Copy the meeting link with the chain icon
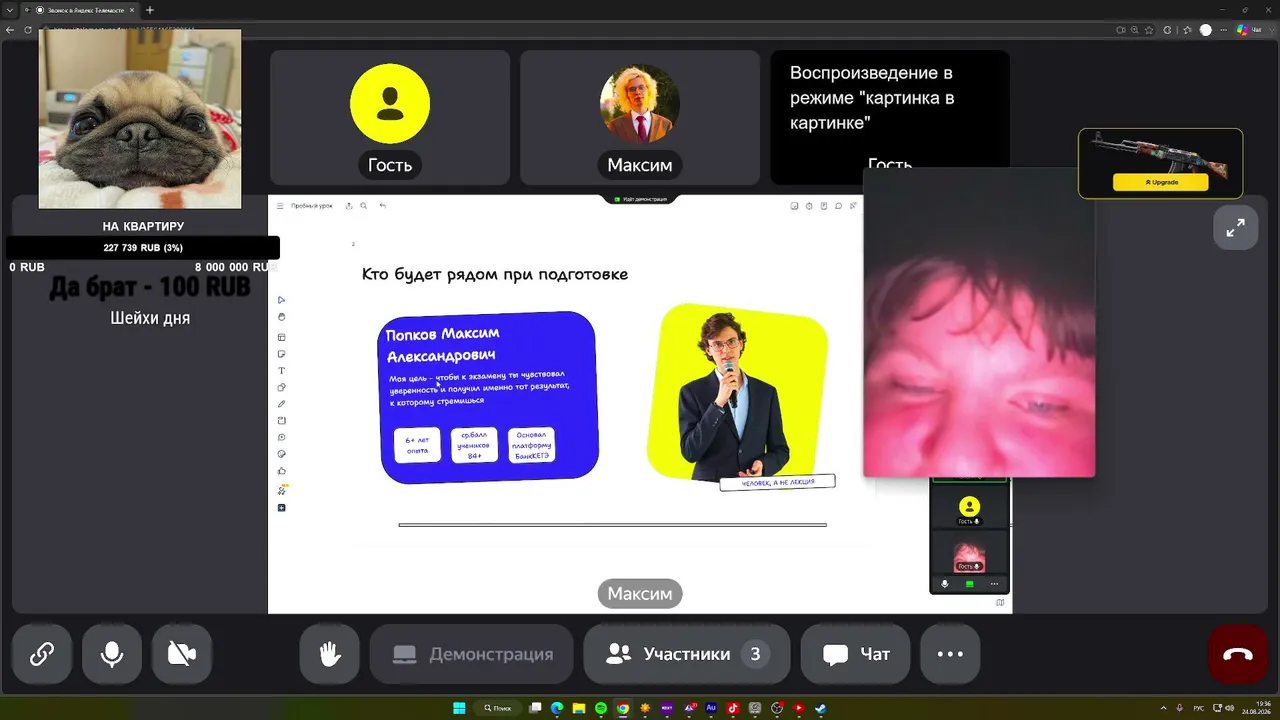Viewport: 1280px width, 720px height. pyautogui.click(x=42, y=654)
